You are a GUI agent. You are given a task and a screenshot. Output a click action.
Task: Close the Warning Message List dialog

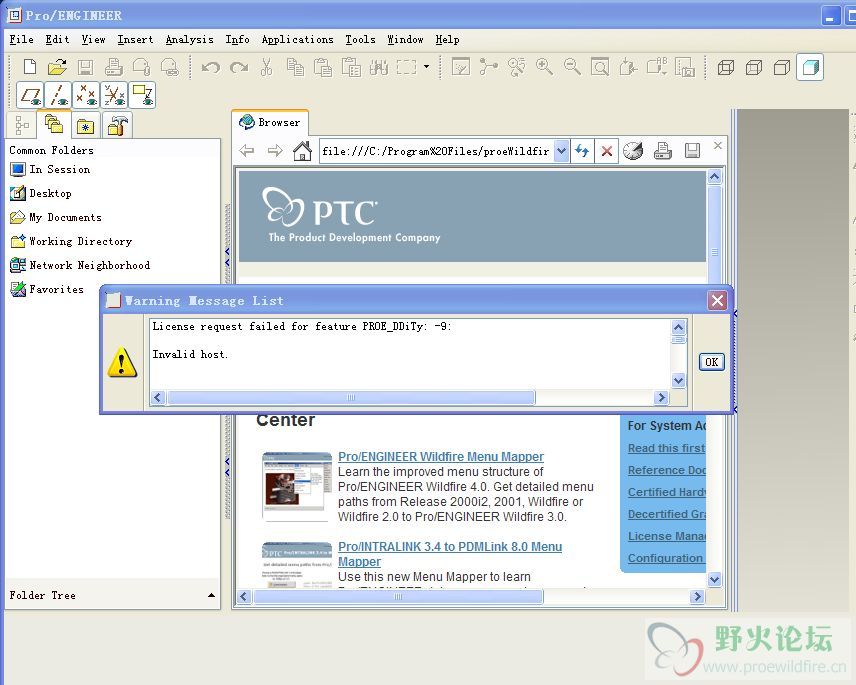717,300
